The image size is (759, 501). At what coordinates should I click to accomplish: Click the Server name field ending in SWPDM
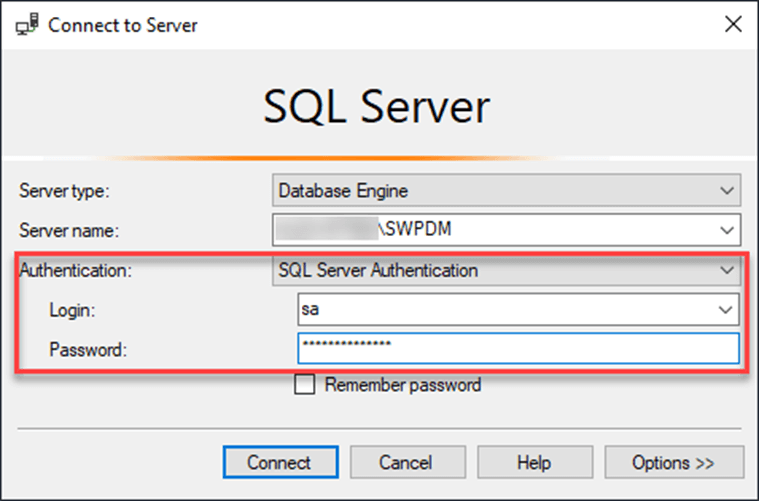click(x=506, y=230)
